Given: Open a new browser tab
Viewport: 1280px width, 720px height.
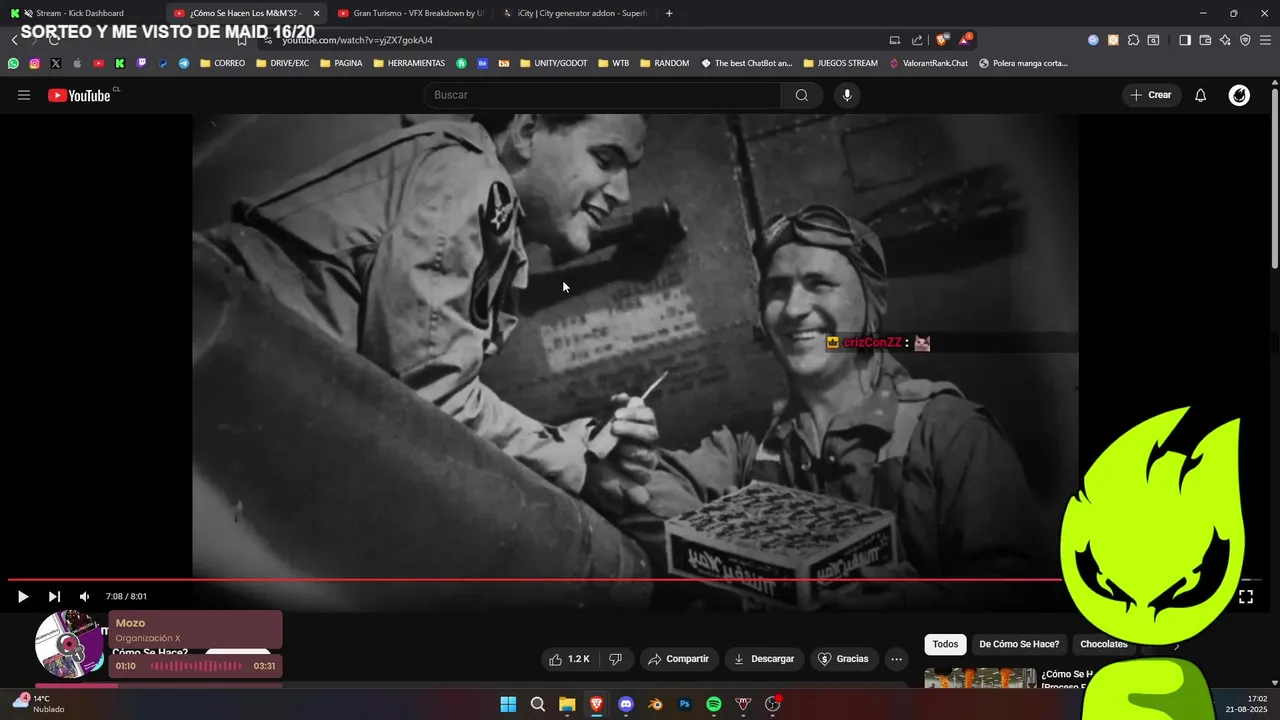Looking at the screenshot, I should pos(669,13).
